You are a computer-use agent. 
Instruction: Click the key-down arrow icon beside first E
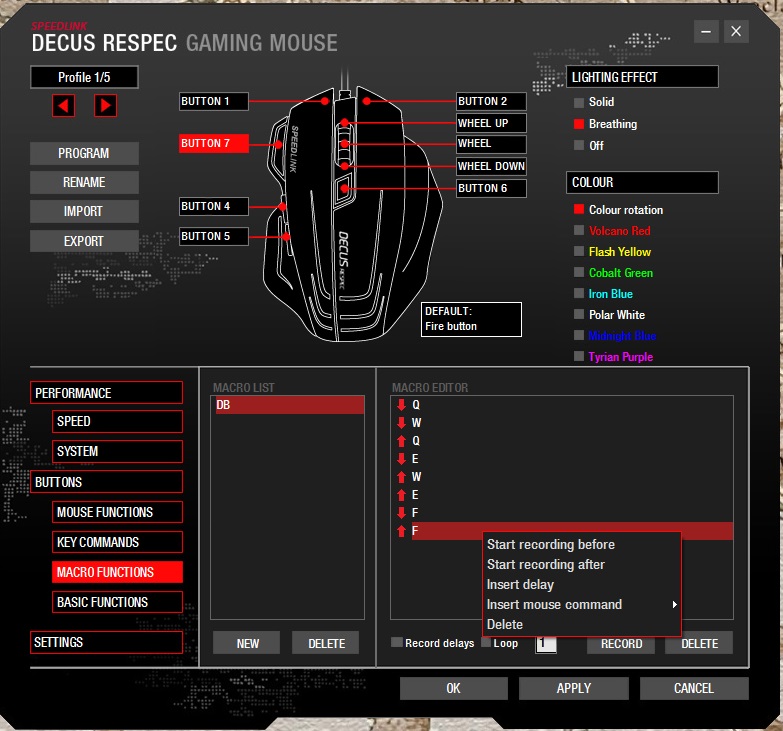(401, 459)
